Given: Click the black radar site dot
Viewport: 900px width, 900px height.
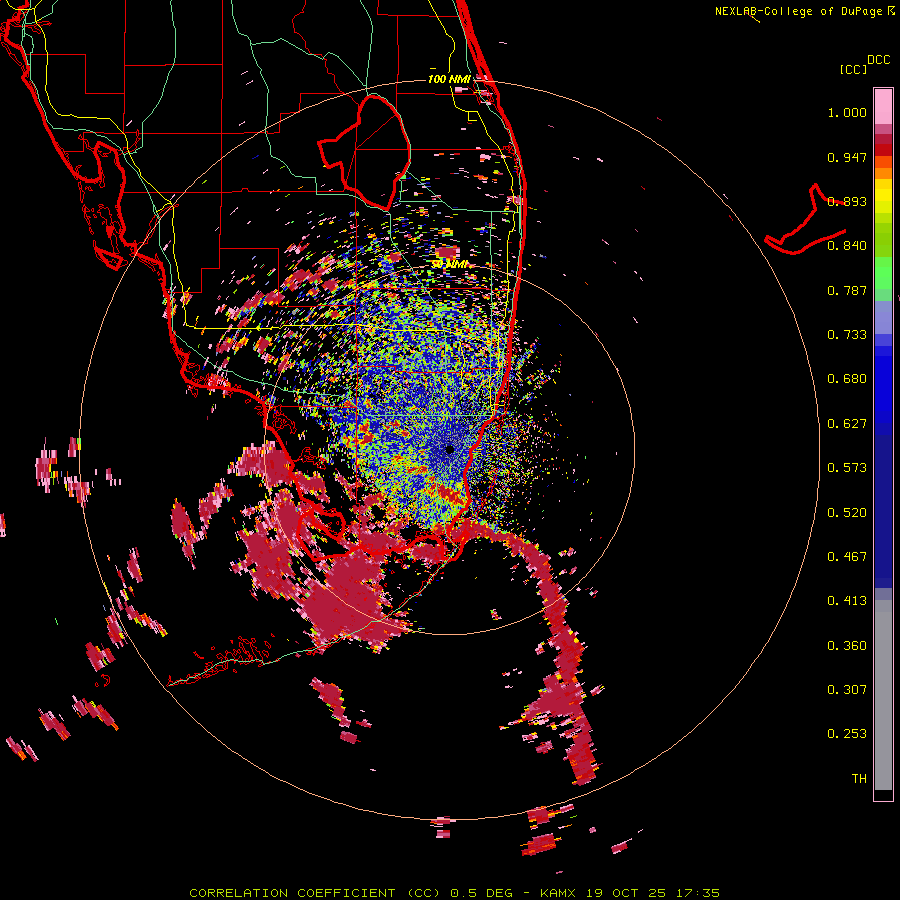Looking at the screenshot, I should (449, 450).
